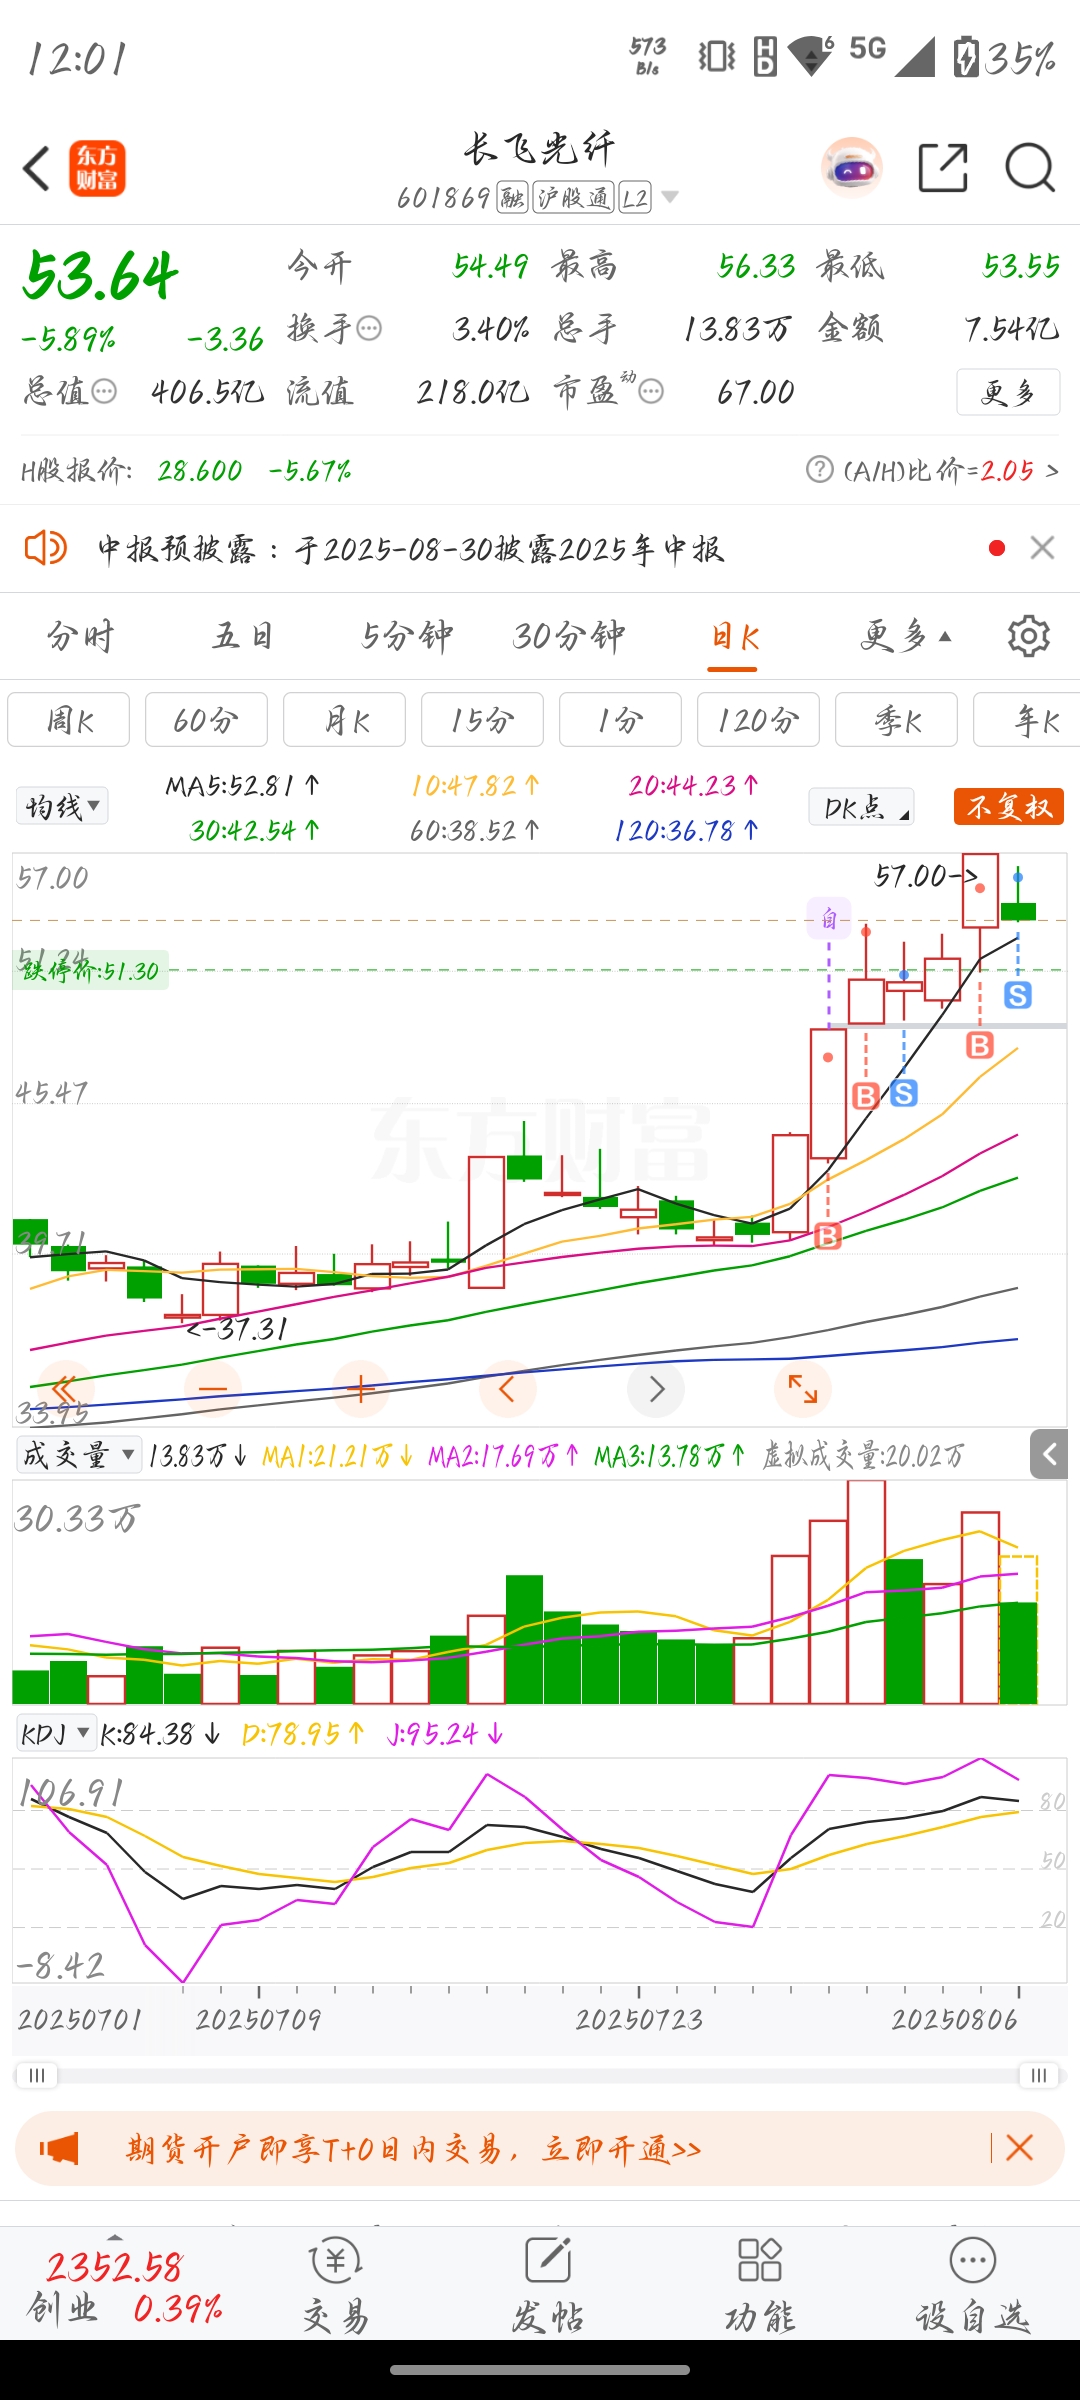The width and height of the screenshot is (1080, 2400).
Task: Open the robot assistant avatar icon
Action: (852, 168)
